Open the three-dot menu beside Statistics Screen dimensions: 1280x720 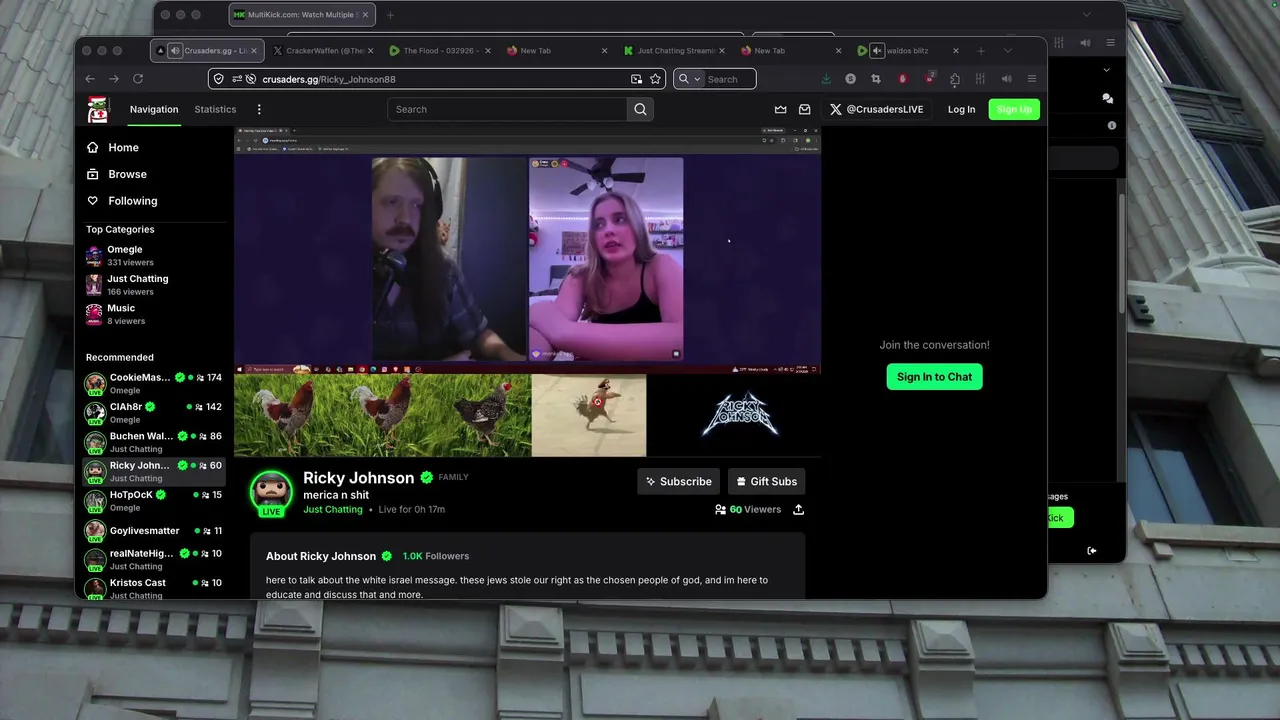(259, 109)
